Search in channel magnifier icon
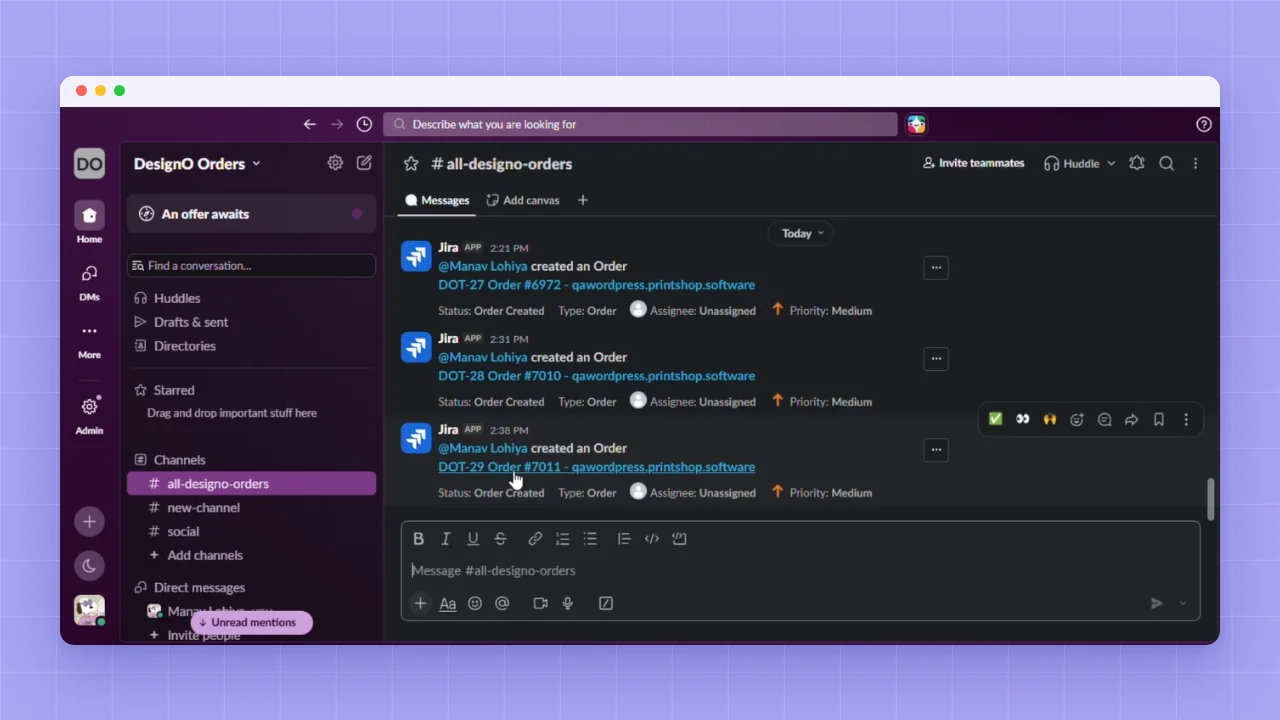The width and height of the screenshot is (1280, 720). pyautogui.click(x=1166, y=163)
